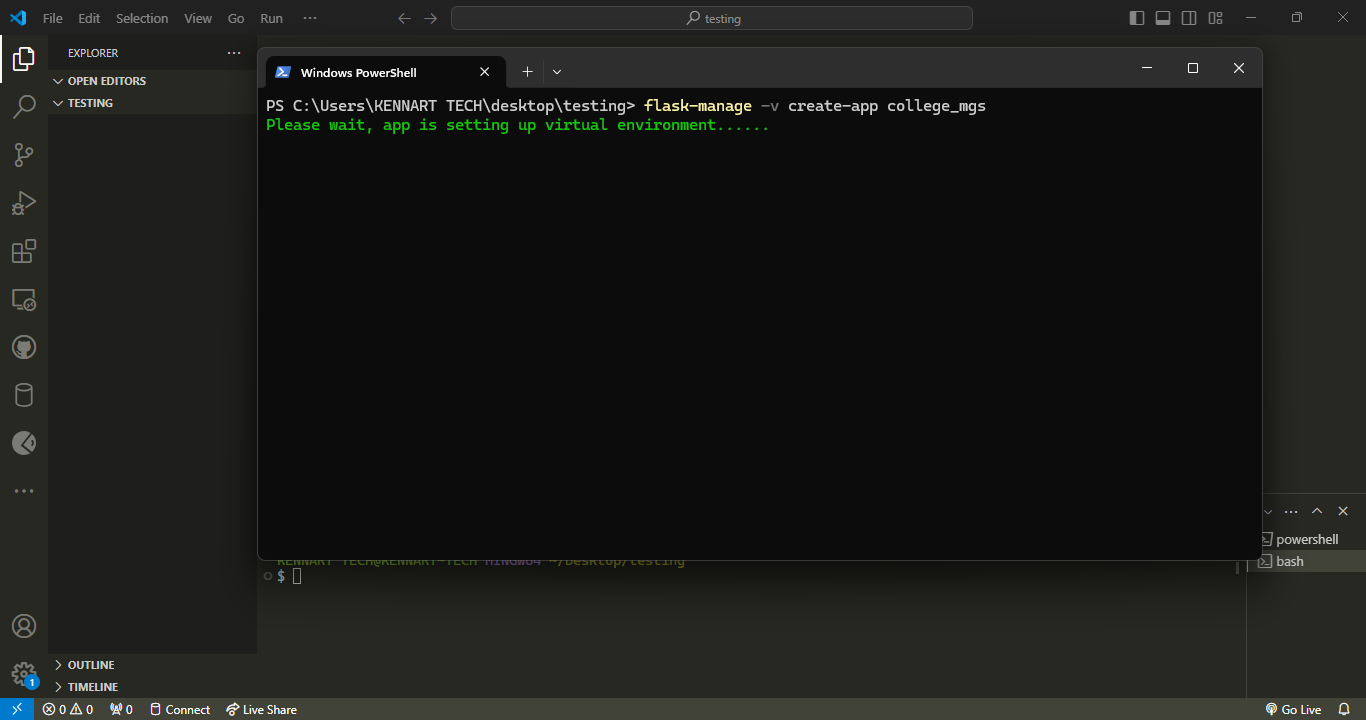Screen dimensions: 1366x720
Task: Go back using the left arrow
Action: (404, 18)
